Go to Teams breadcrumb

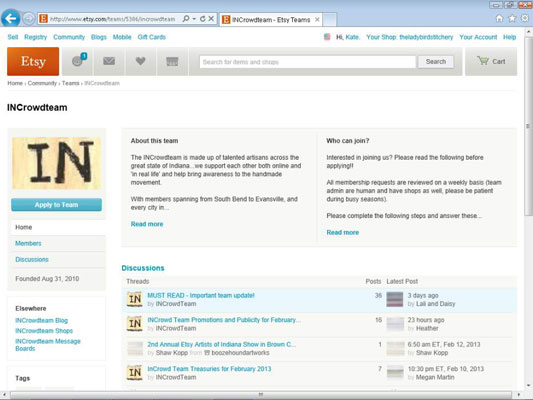70,83
